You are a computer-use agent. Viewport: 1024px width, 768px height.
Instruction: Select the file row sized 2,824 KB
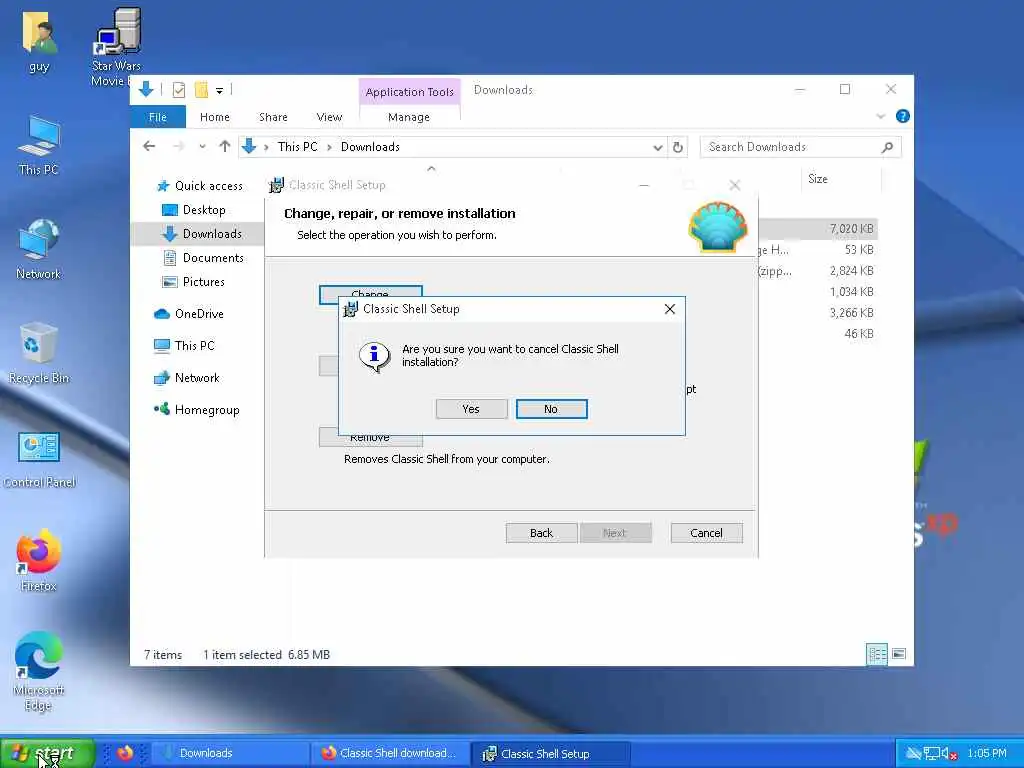click(x=818, y=270)
